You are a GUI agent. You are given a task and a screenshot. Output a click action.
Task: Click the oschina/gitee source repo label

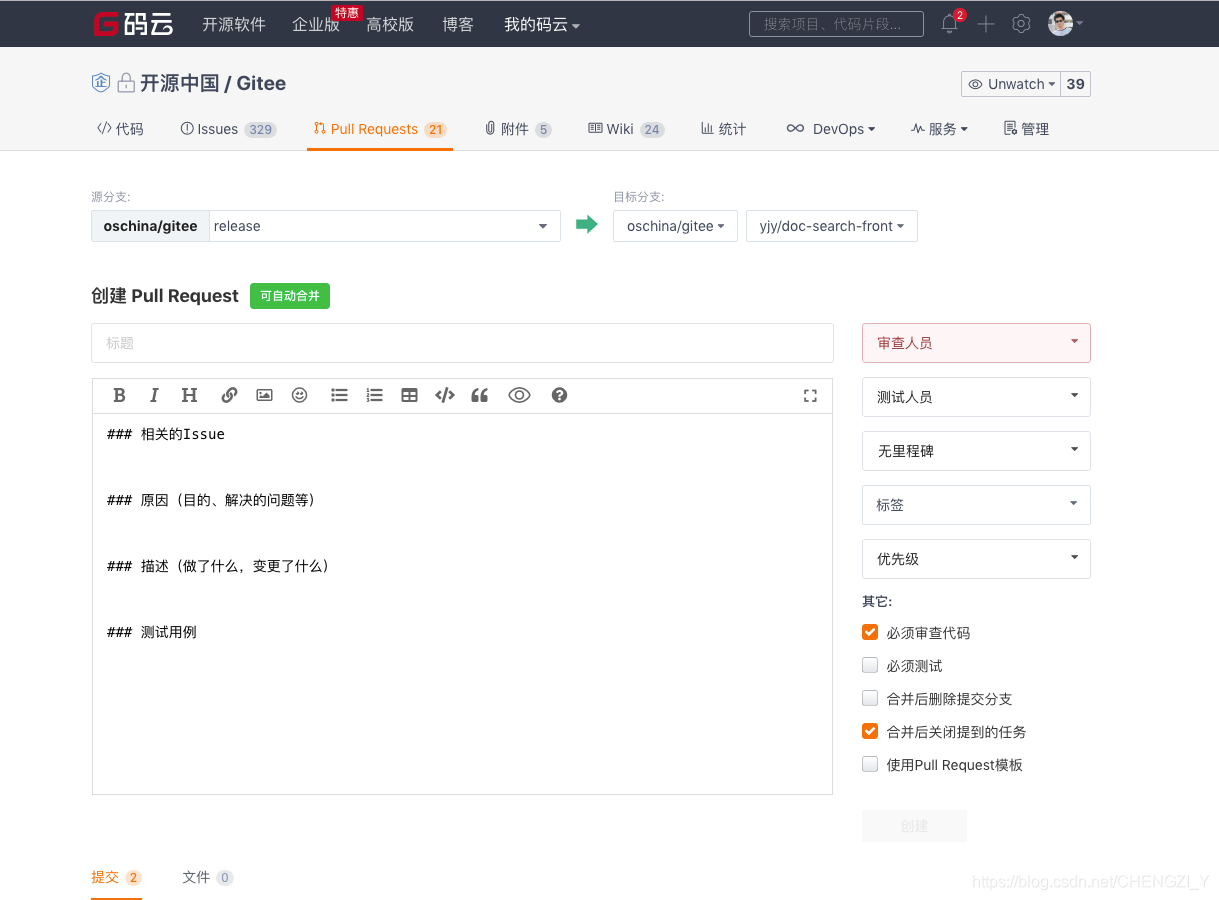(x=151, y=226)
